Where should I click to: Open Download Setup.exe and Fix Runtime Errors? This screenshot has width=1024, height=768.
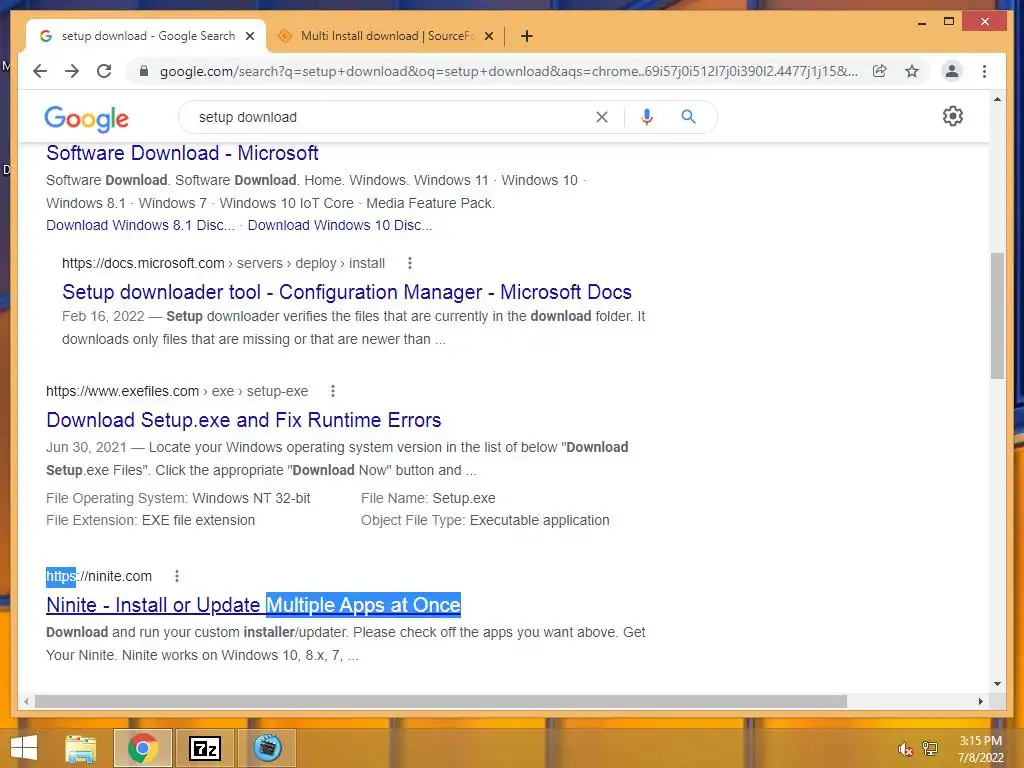point(244,420)
